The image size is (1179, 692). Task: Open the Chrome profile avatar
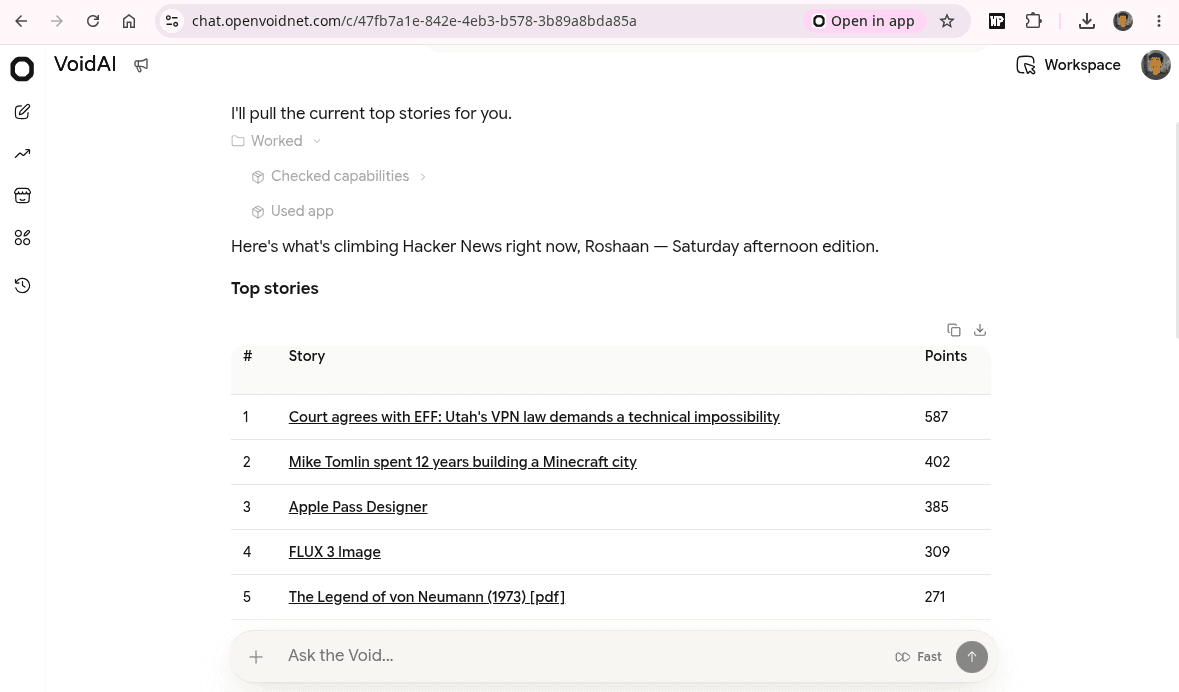(1123, 21)
